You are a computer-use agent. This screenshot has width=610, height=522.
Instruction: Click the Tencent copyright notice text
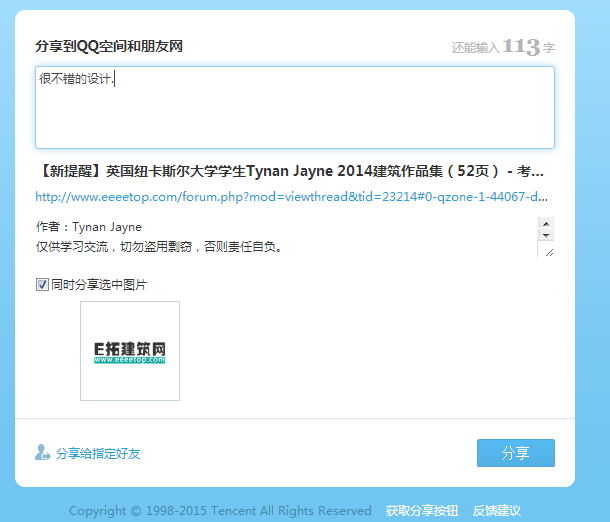click(220, 511)
